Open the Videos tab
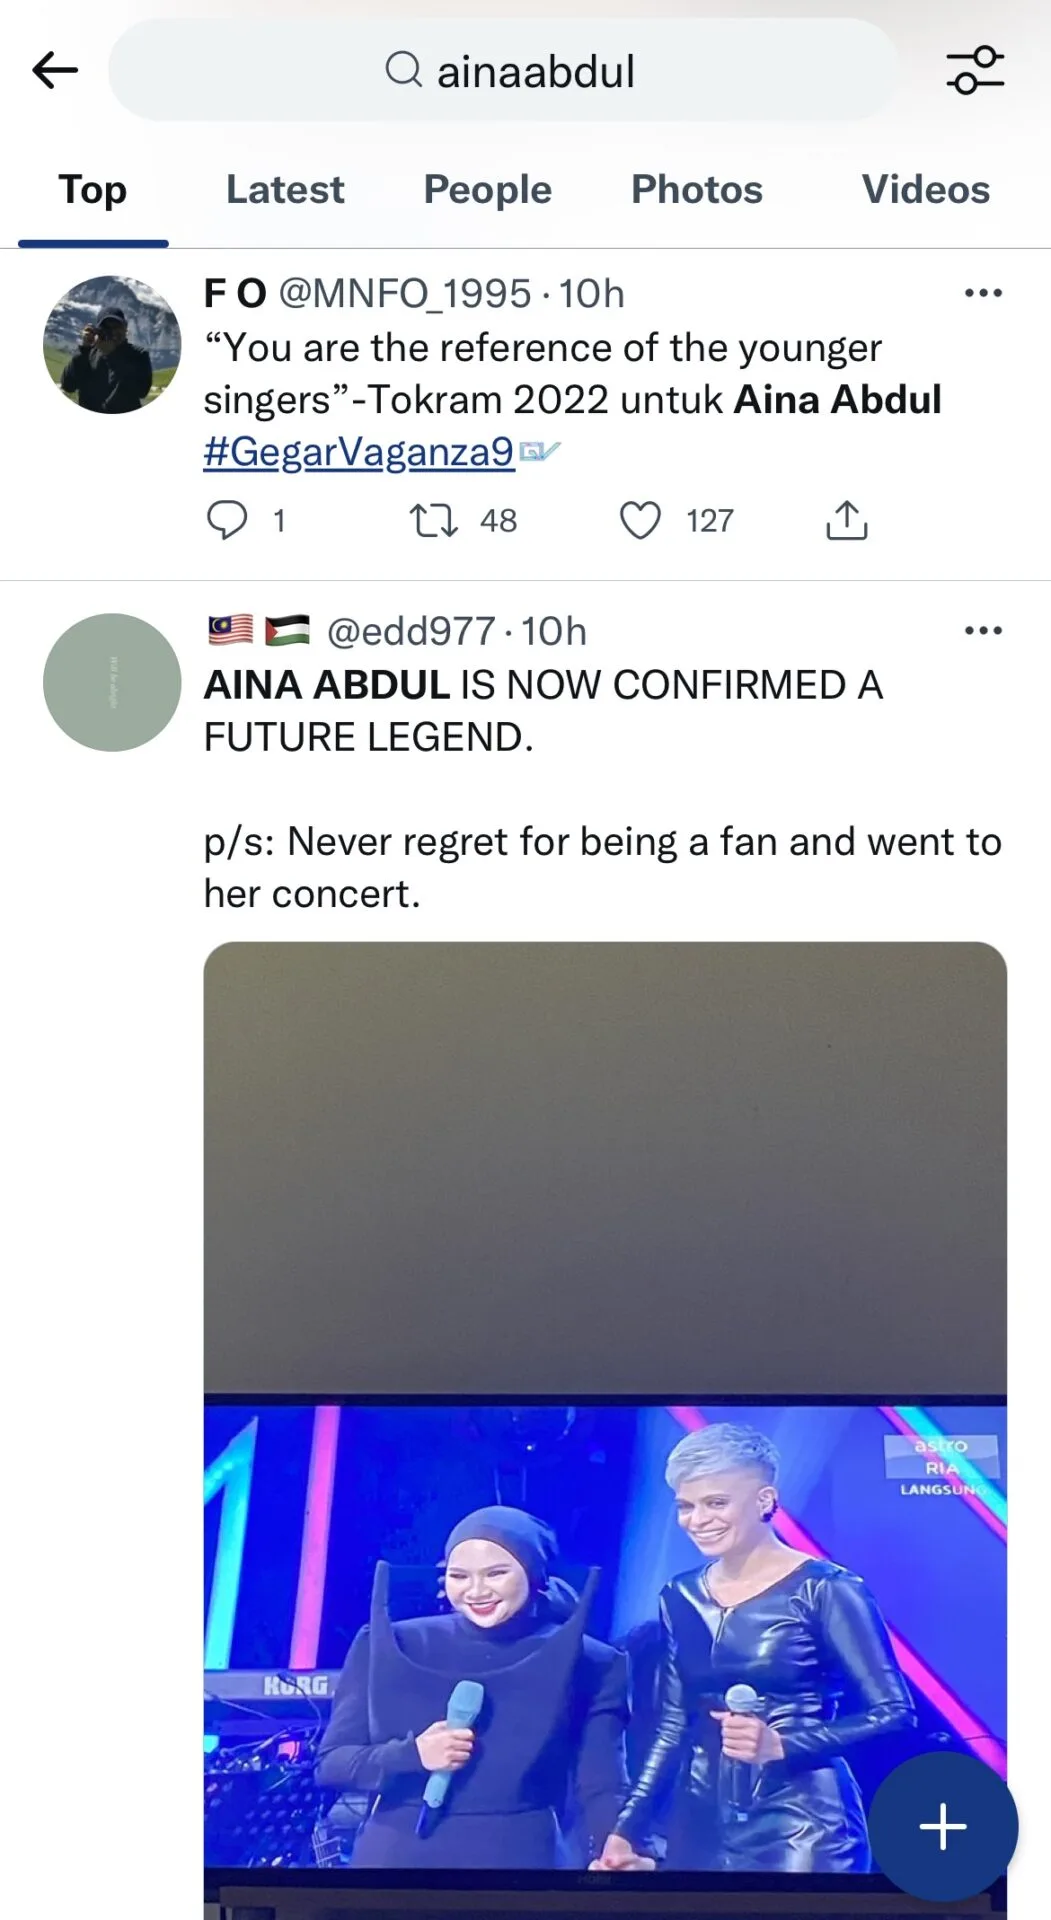Image resolution: width=1051 pixels, height=1920 pixels. [926, 190]
